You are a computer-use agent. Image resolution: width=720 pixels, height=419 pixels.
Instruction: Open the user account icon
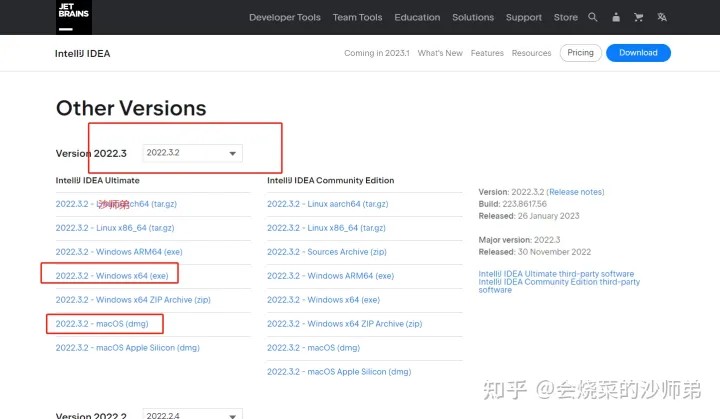(x=615, y=17)
